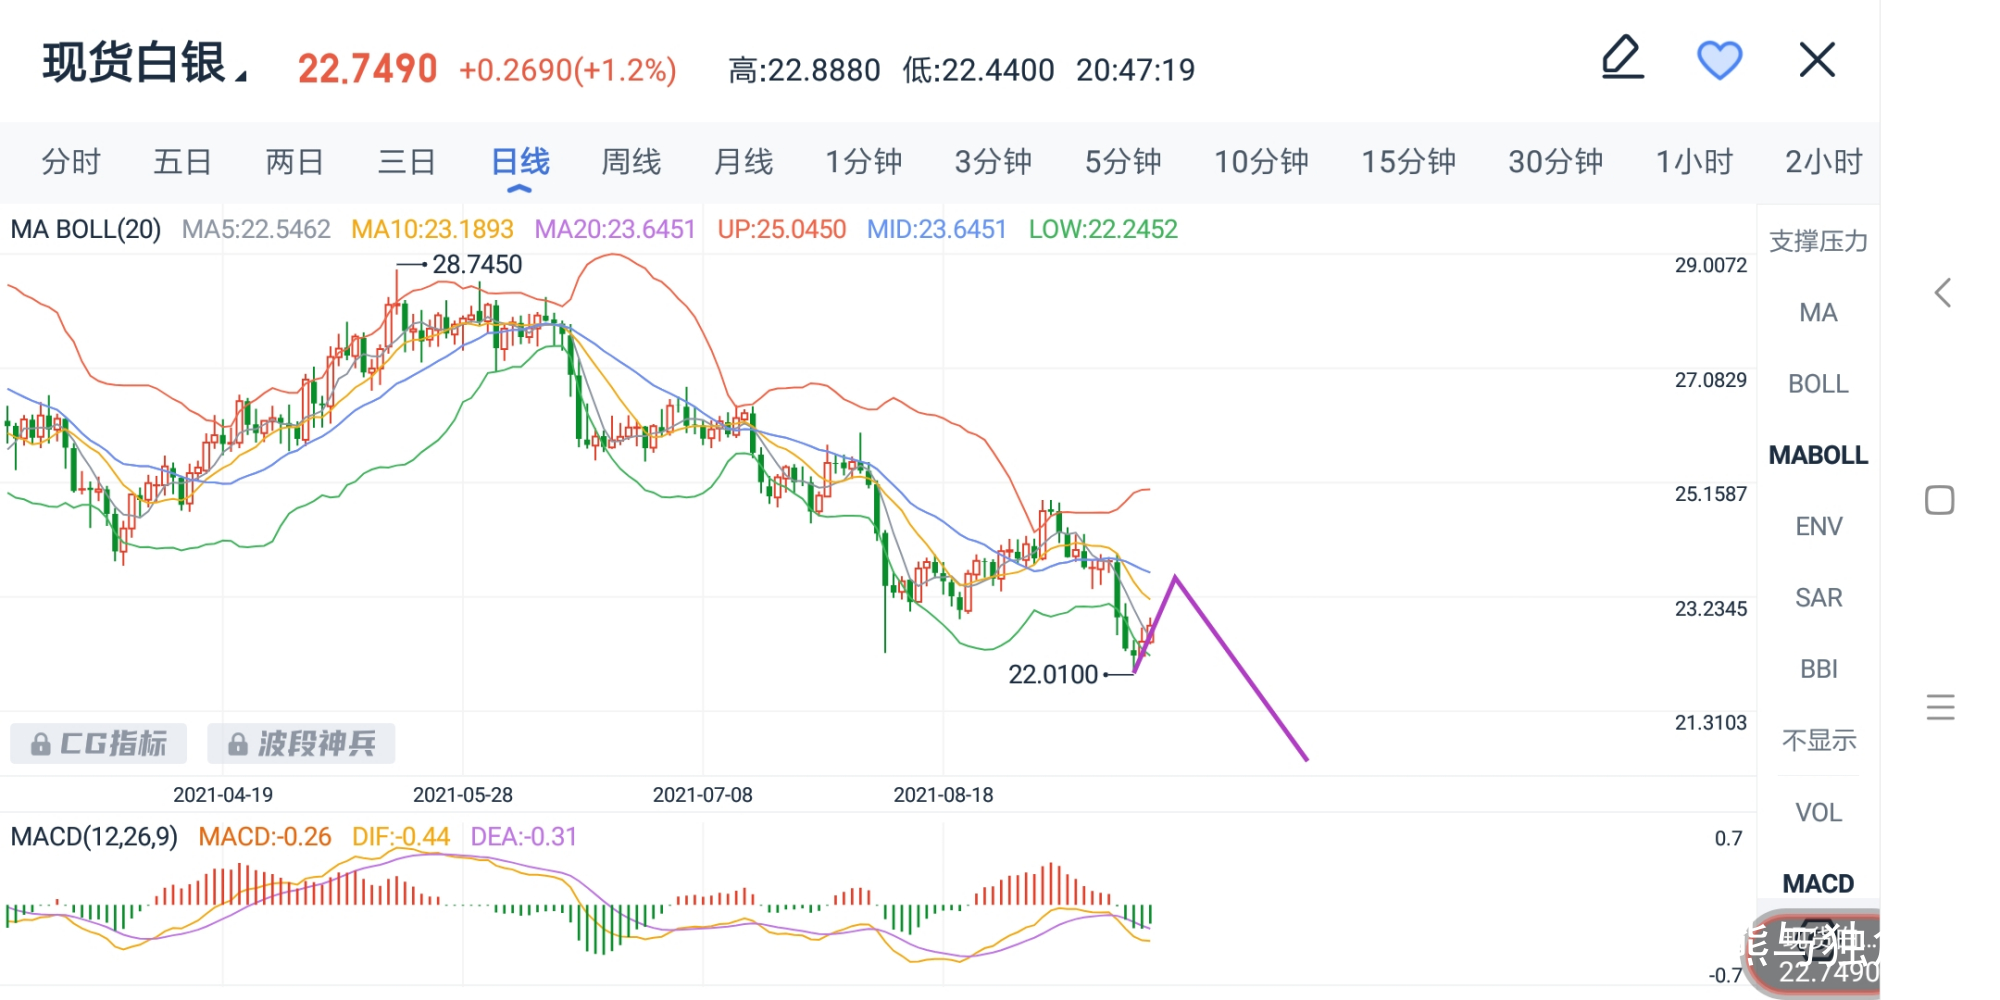Click the MA5:22.5462 value
The image size is (2000, 1000).
click(x=256, y=229)
